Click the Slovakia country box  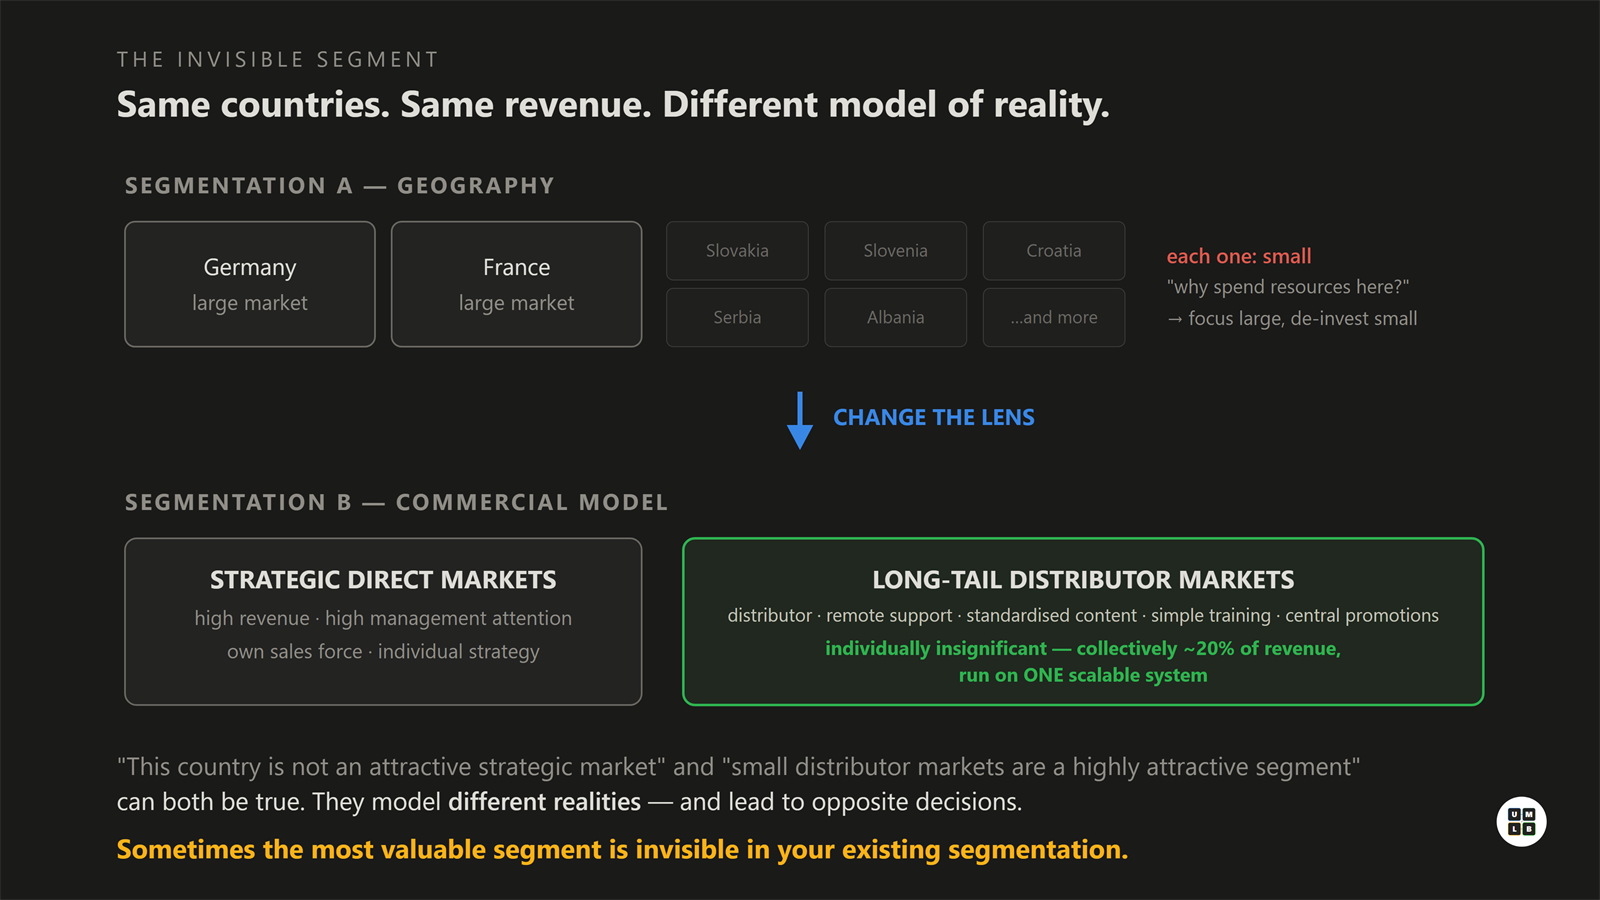coord(737,251)
